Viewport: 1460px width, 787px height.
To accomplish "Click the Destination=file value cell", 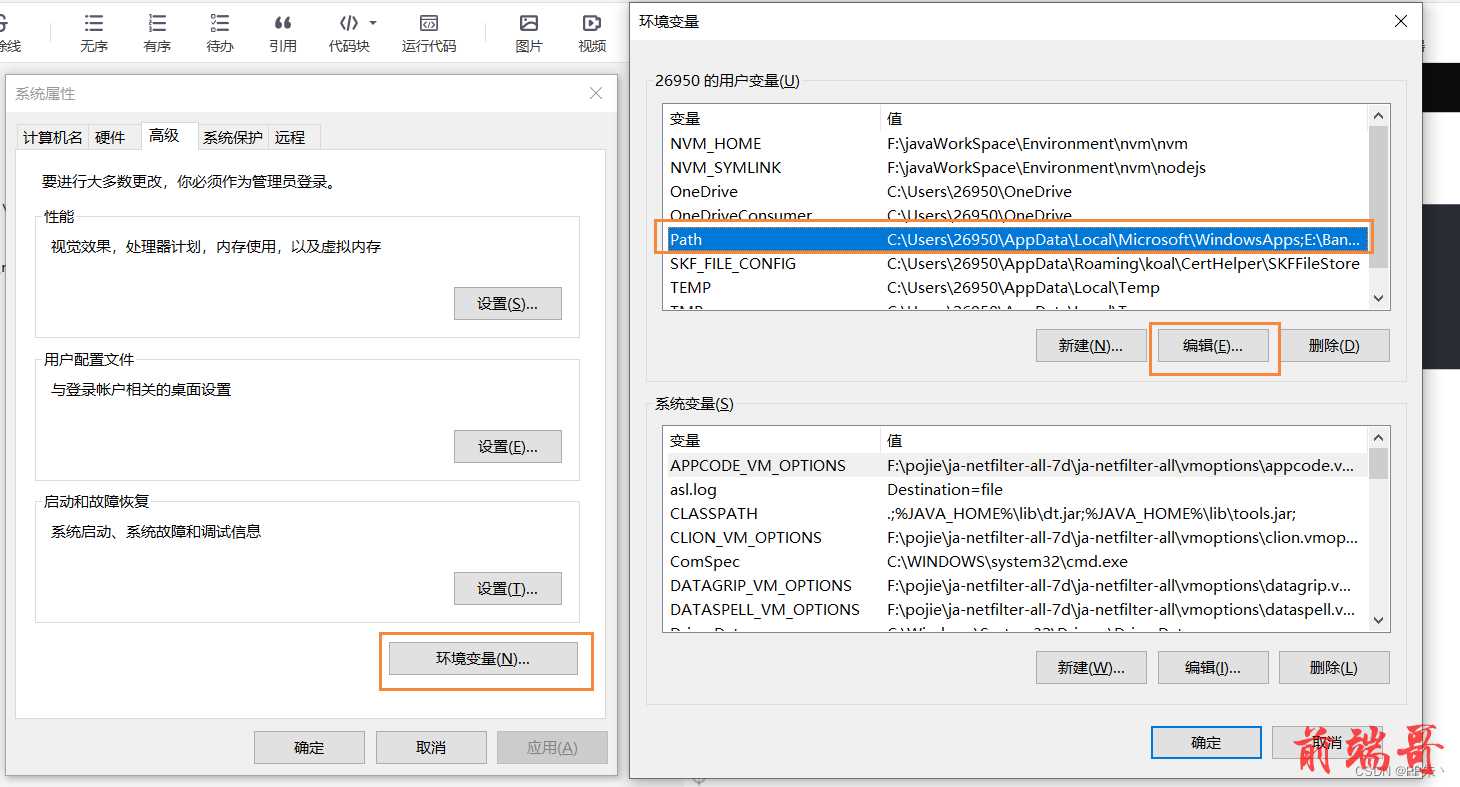I will 945,489.
